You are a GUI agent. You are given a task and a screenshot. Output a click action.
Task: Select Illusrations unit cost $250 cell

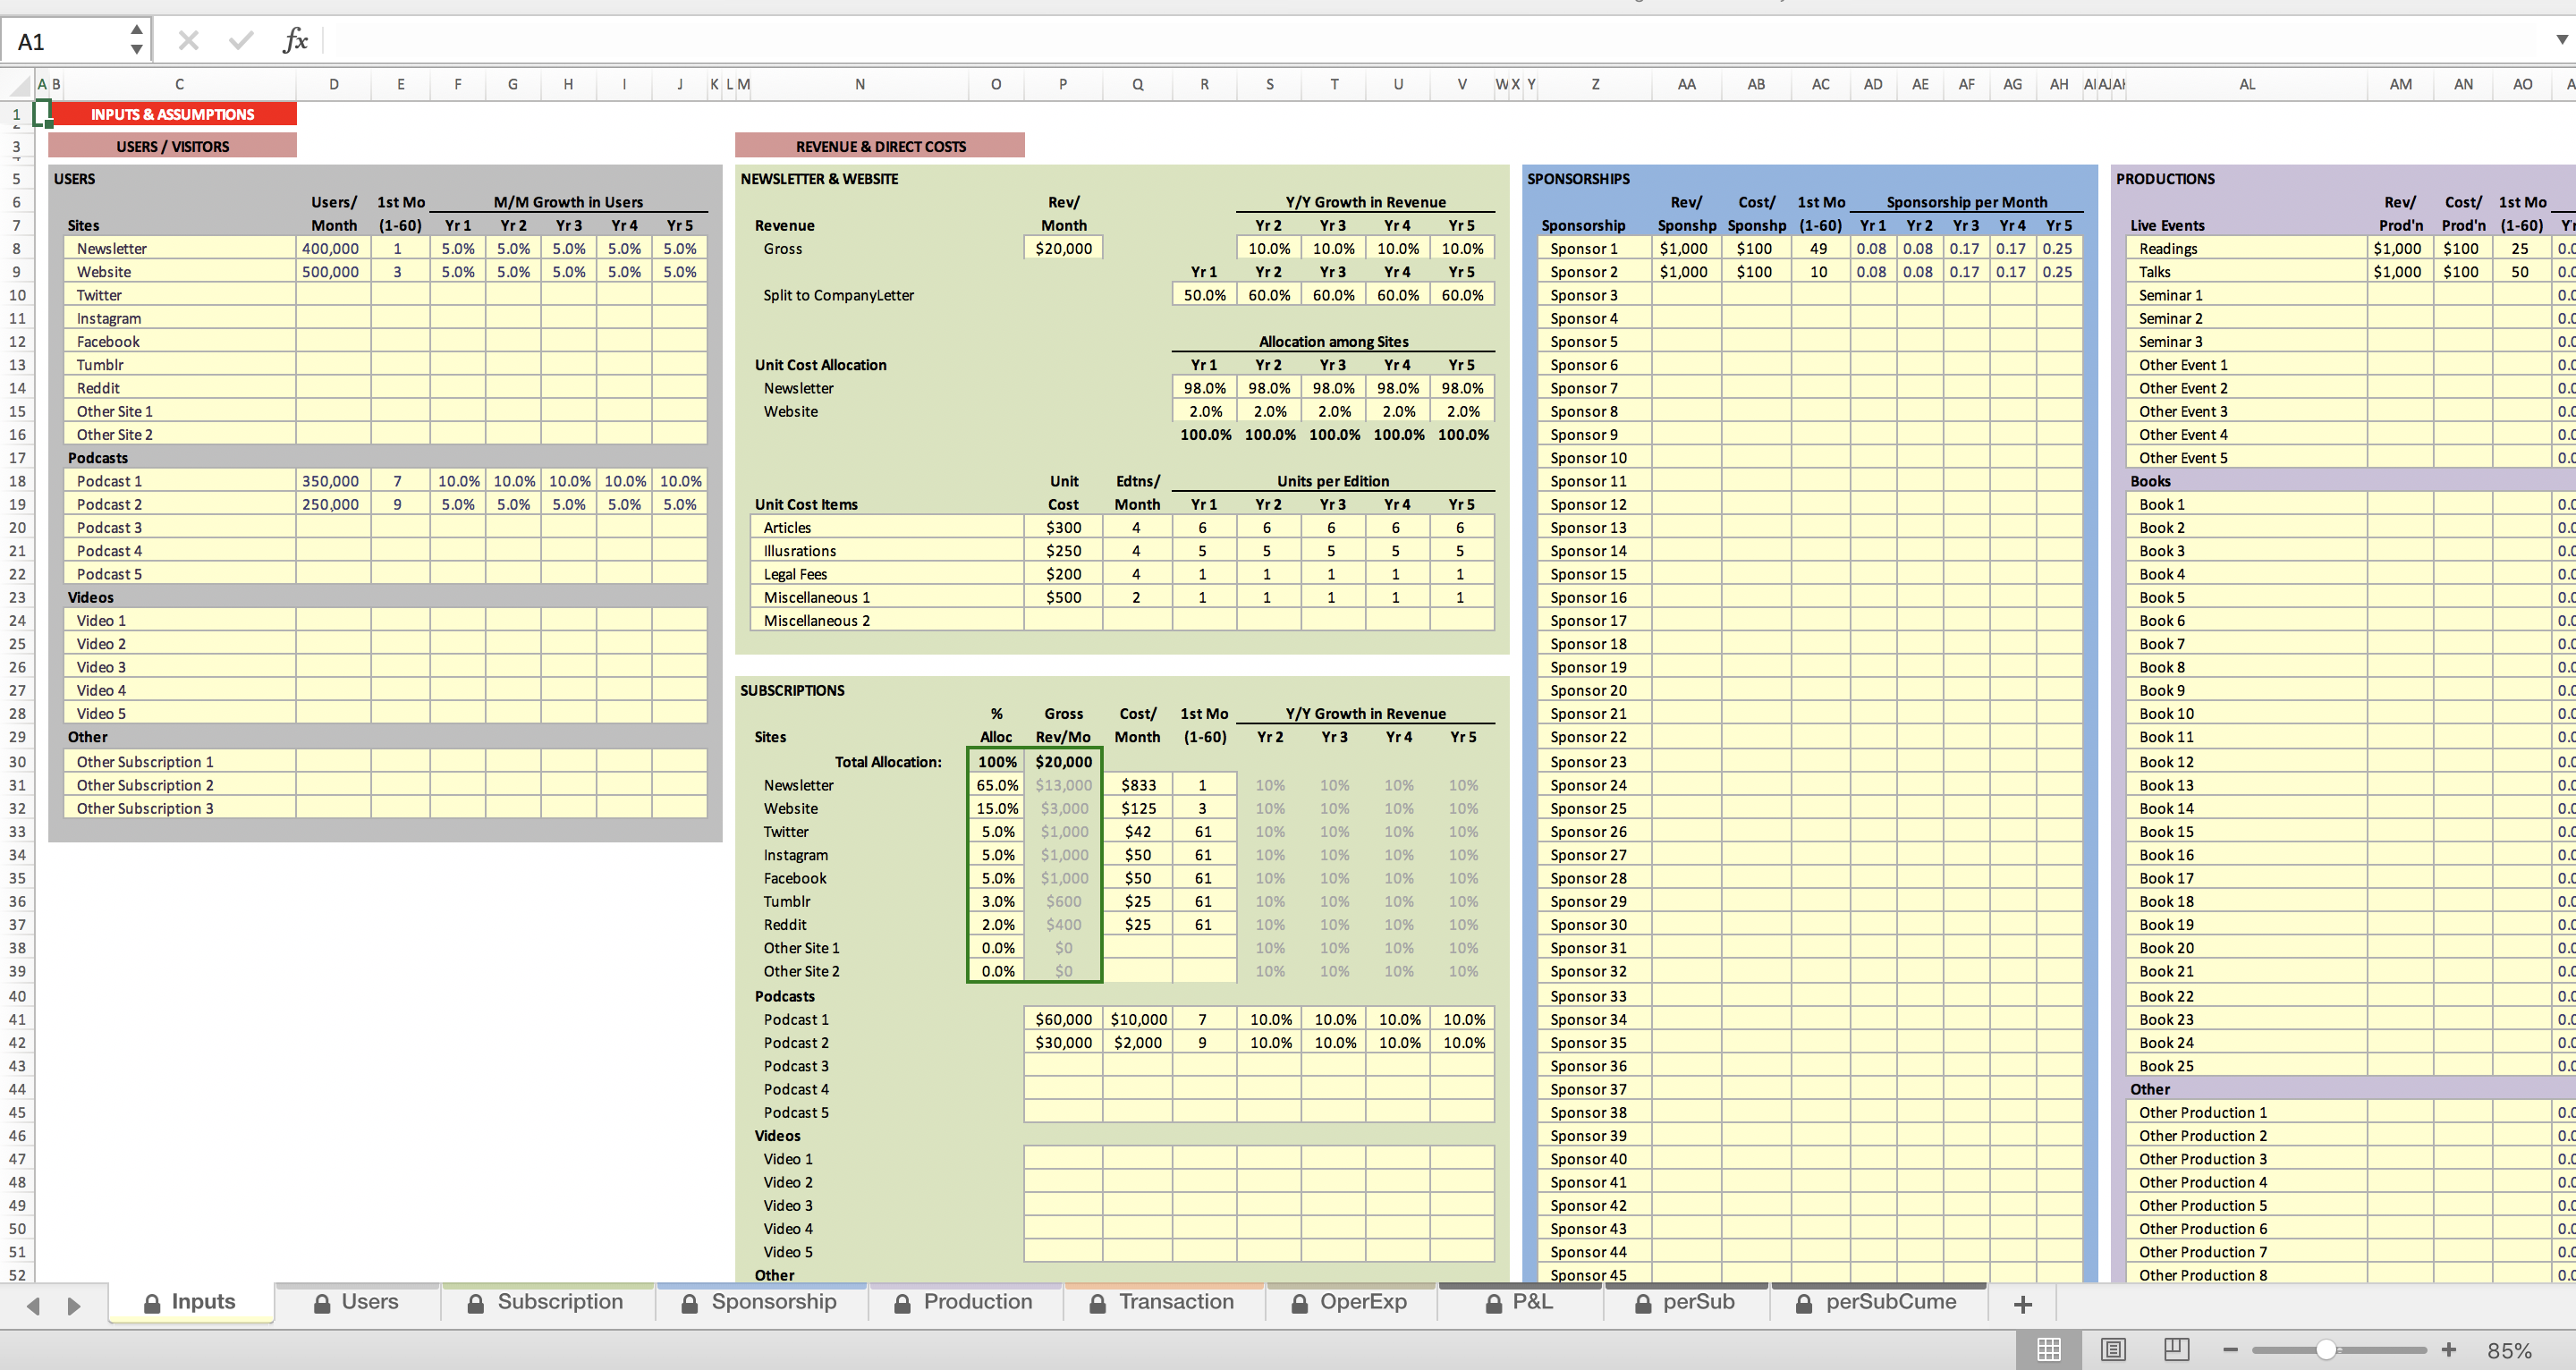pyautogui.click(x=1063, y=550)
